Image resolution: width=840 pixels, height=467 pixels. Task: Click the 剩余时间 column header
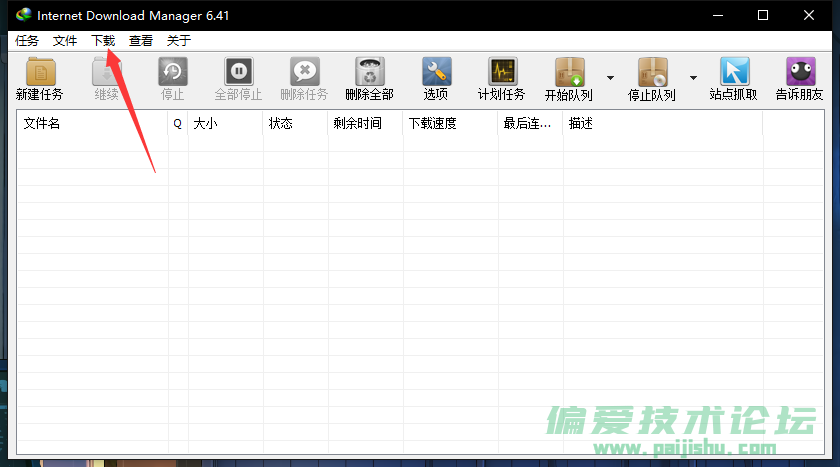365,123
